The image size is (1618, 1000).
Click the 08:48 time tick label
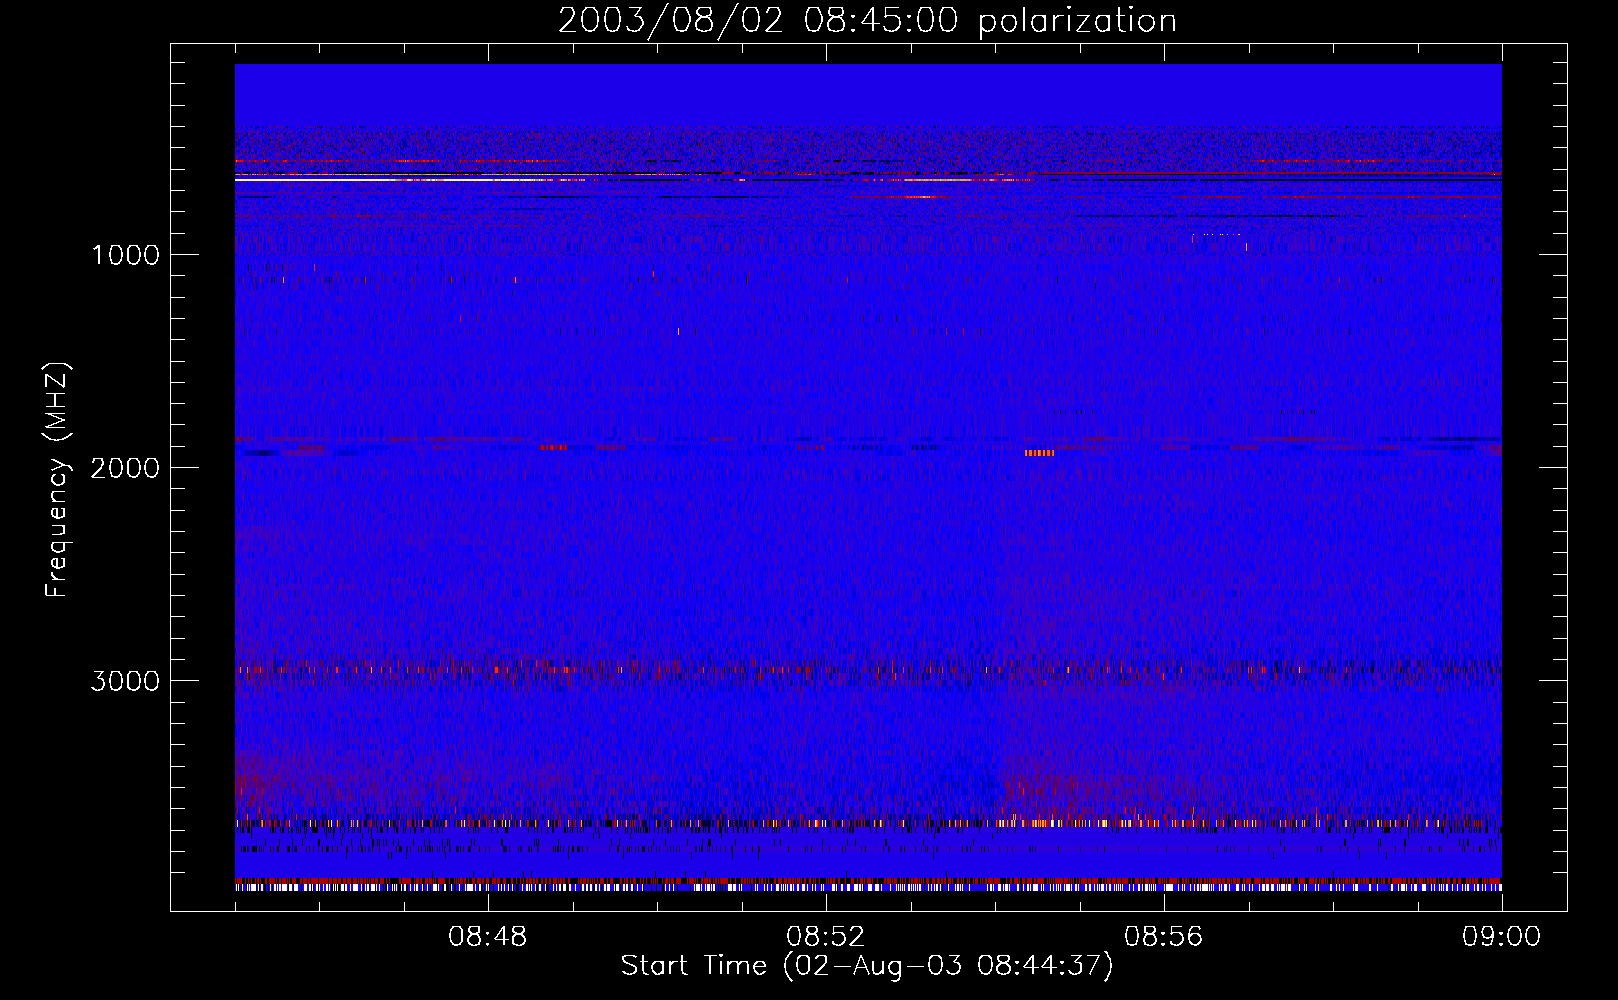click(x=487, y=937)
